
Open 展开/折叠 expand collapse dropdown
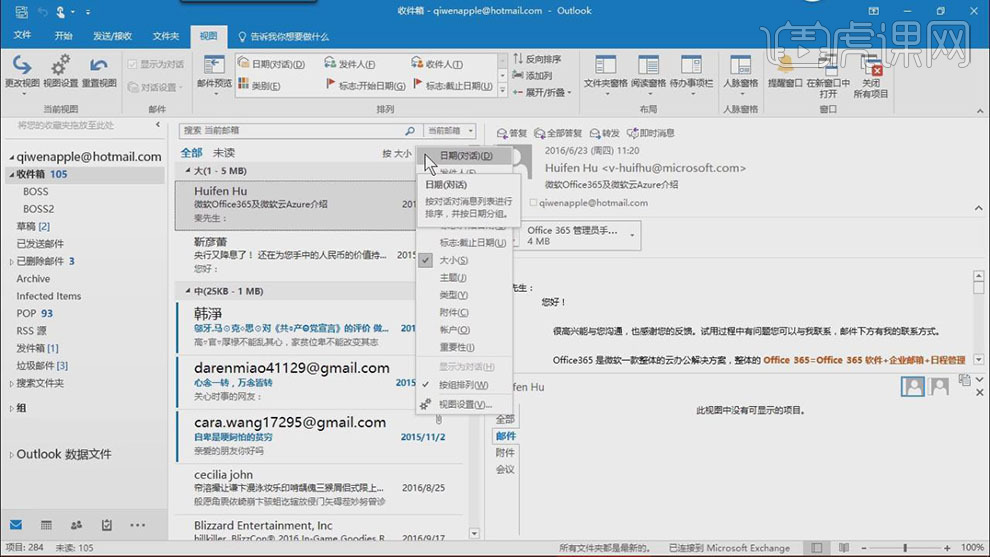coord(542,92)
